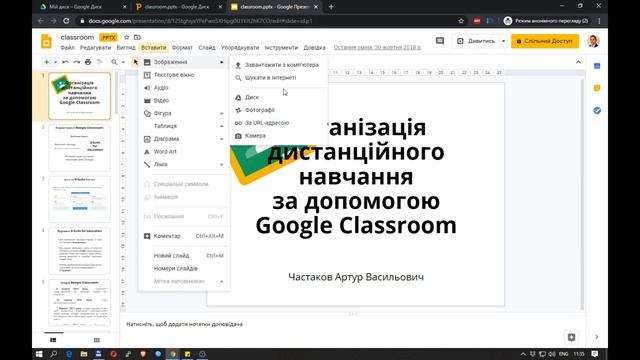Click the Windows Start button
This screenshot has height=360, width=640.
tap(39, 354)
